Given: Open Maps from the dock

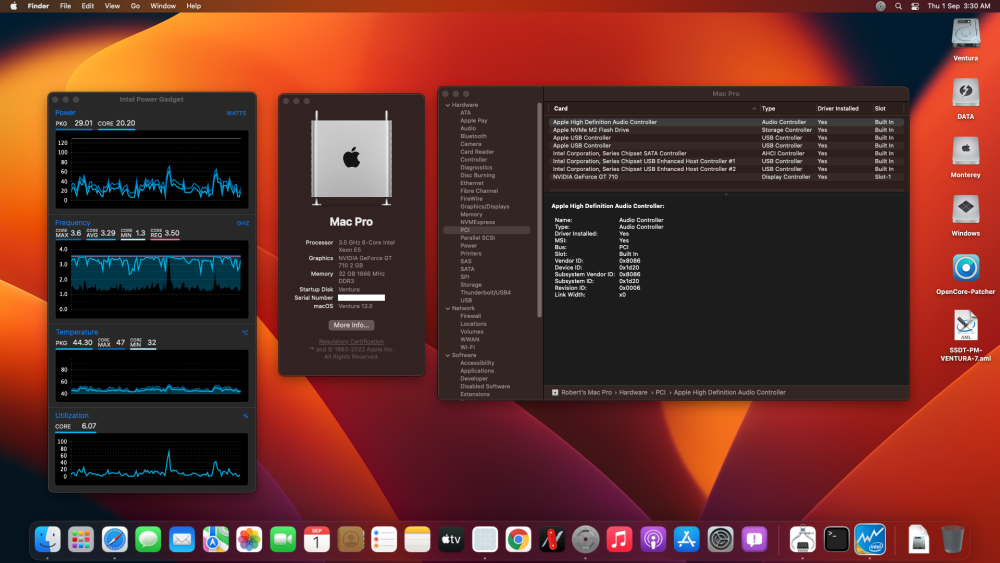Looking at the screenshot, I should [216, 539].
